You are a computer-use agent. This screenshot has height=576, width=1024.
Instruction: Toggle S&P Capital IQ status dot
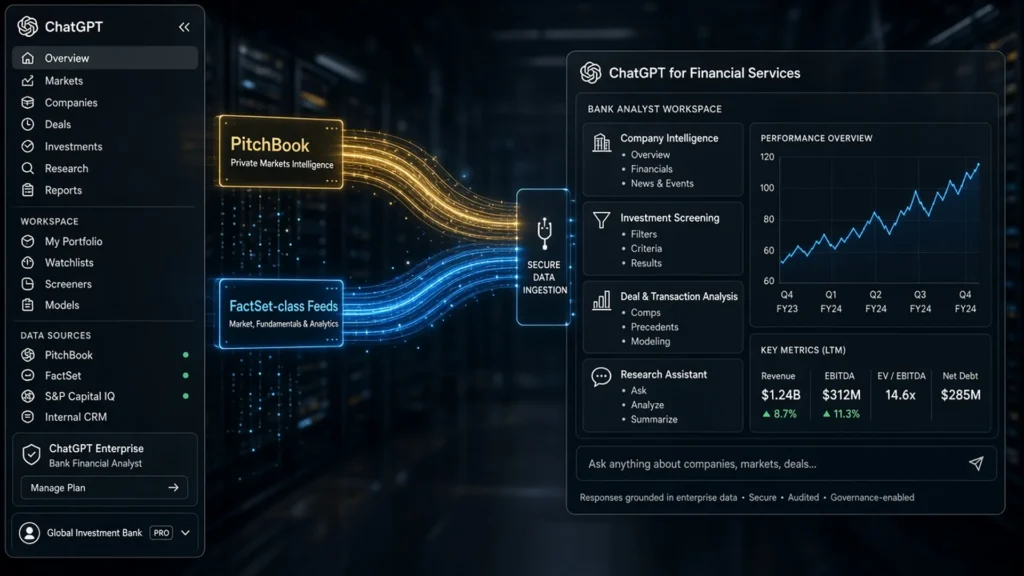click(185, 396)
